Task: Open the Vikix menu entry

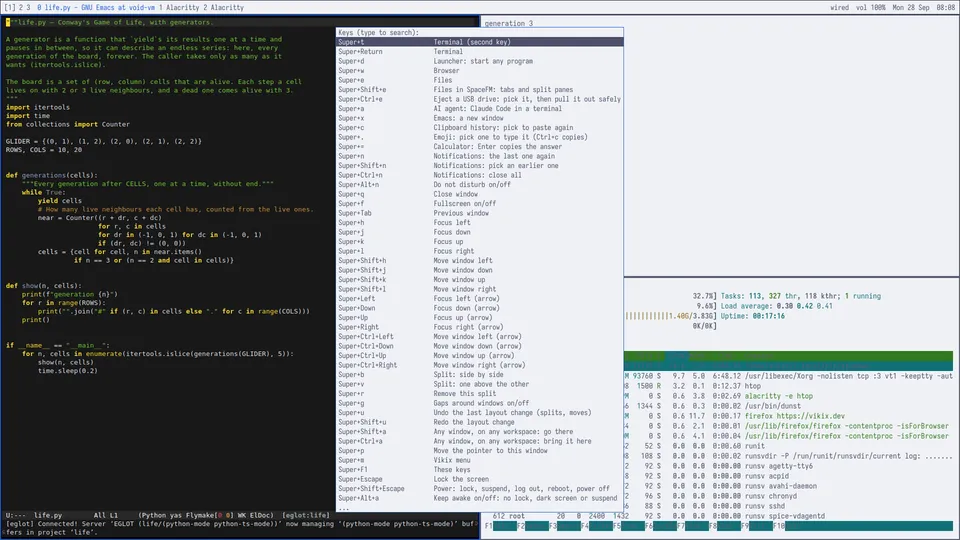Action: point(480,460)
